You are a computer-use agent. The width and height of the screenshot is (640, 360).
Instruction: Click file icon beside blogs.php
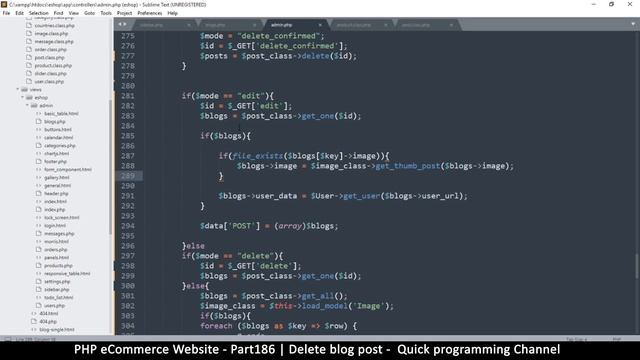(38, 122)
